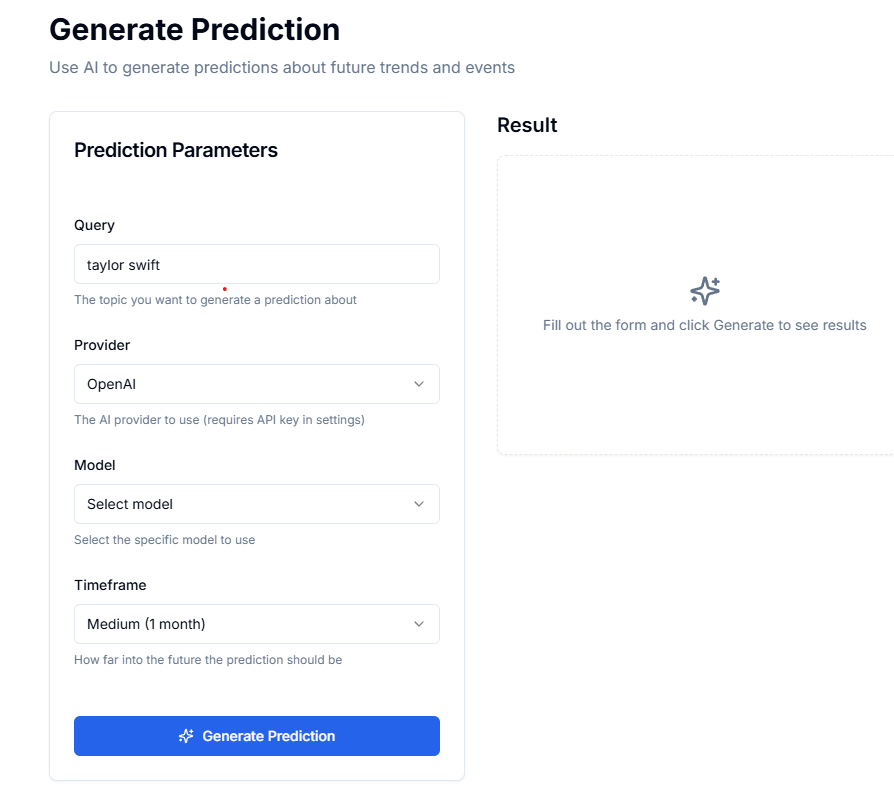Expand the Timeframe dropdown set to Medium
This screenshot has height=794, width=894.
pyautogui.click(x=256, y=624)
